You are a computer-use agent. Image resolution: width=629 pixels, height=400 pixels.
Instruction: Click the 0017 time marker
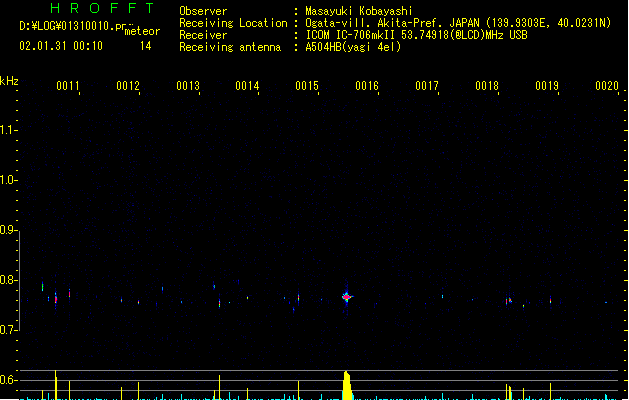[427, 86]
